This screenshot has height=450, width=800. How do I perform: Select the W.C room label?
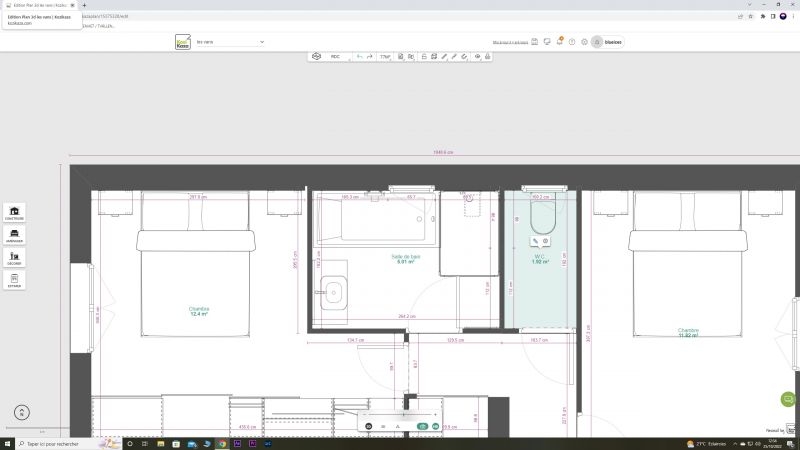point(540,259)
